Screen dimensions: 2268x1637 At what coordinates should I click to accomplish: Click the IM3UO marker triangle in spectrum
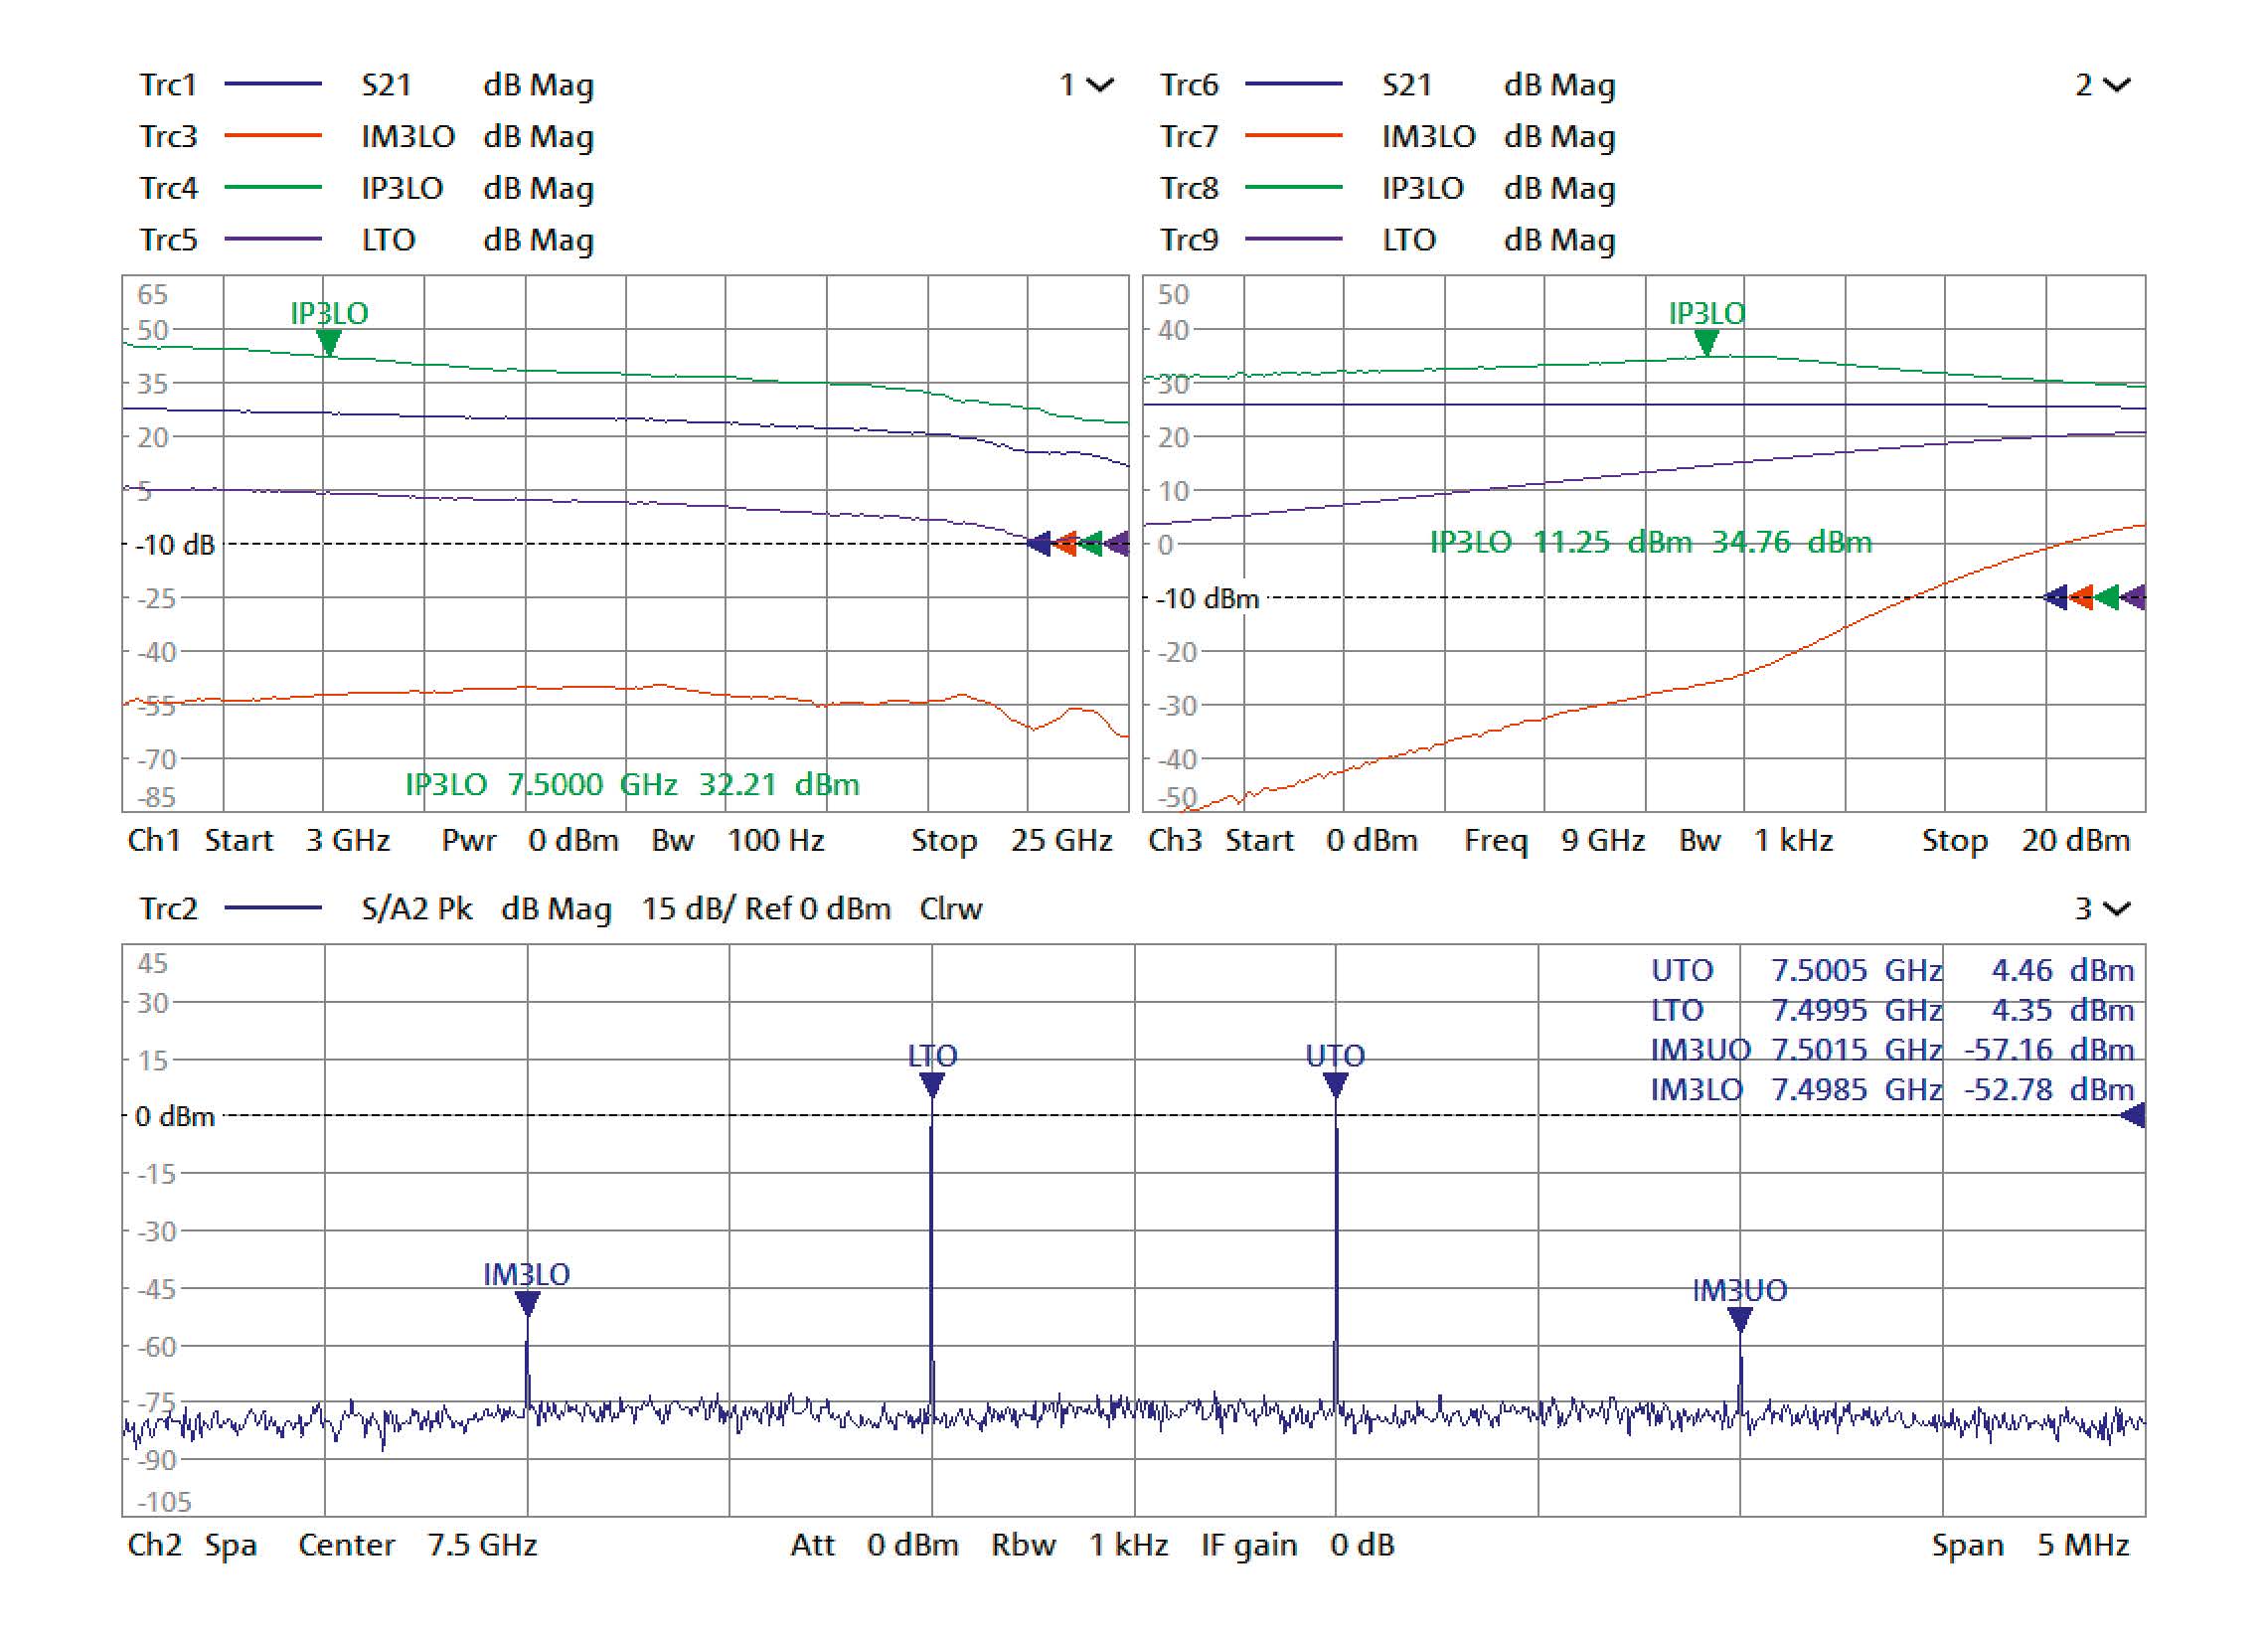click(x=1739, y=1319)
